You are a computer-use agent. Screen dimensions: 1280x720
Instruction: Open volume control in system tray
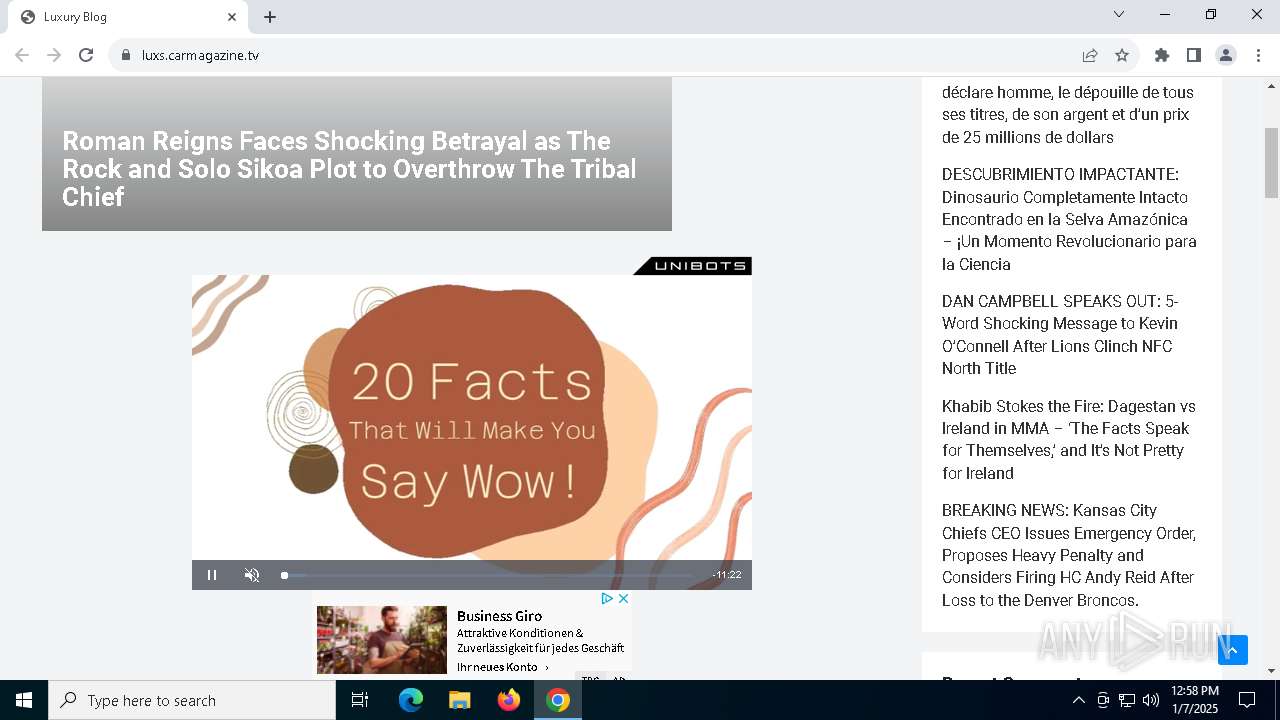point(1151,700)
